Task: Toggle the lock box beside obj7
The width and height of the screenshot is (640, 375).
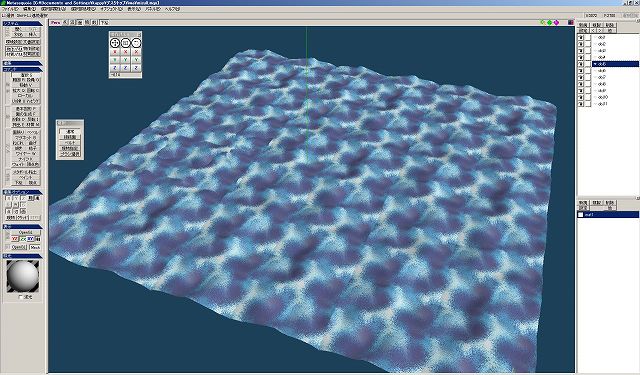Action: 588,78
